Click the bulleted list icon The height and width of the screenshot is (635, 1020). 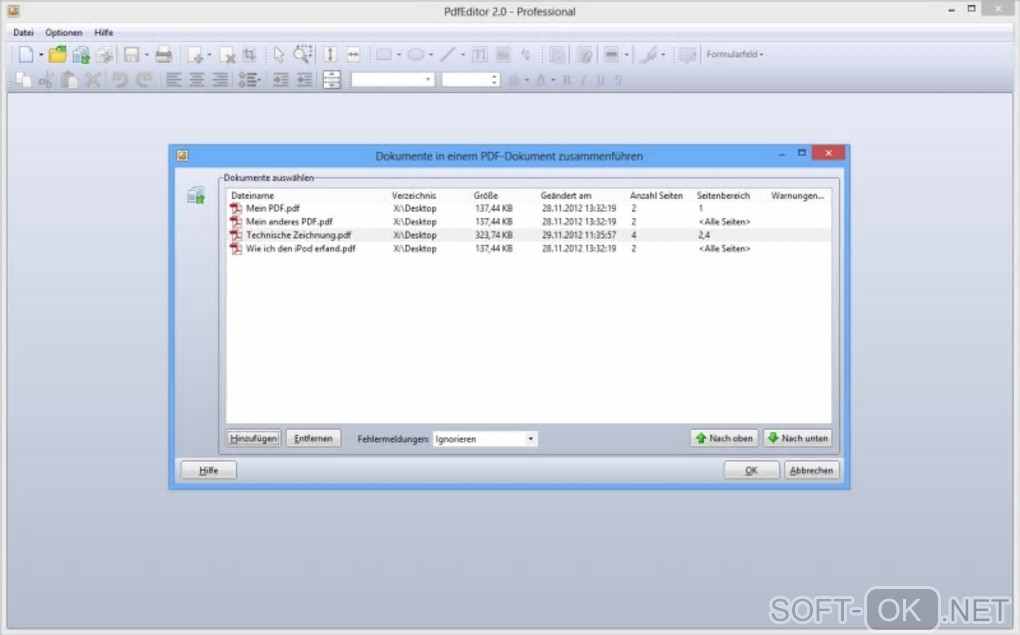pos(248,80)
